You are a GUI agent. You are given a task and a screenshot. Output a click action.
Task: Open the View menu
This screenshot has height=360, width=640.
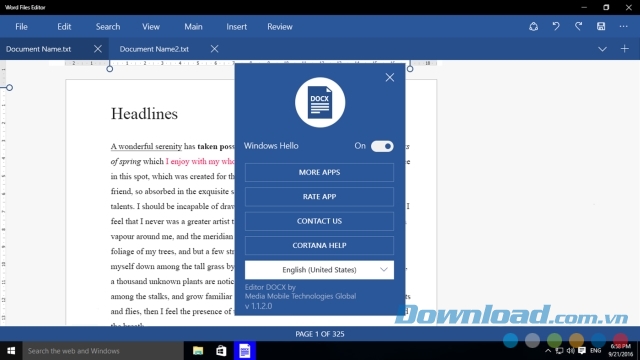tap(151, 27)
